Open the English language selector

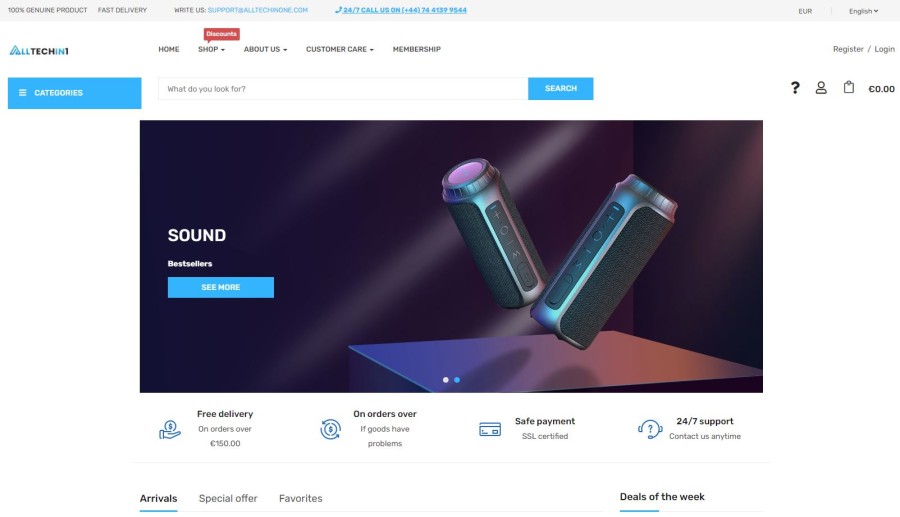tap(863, 11)
